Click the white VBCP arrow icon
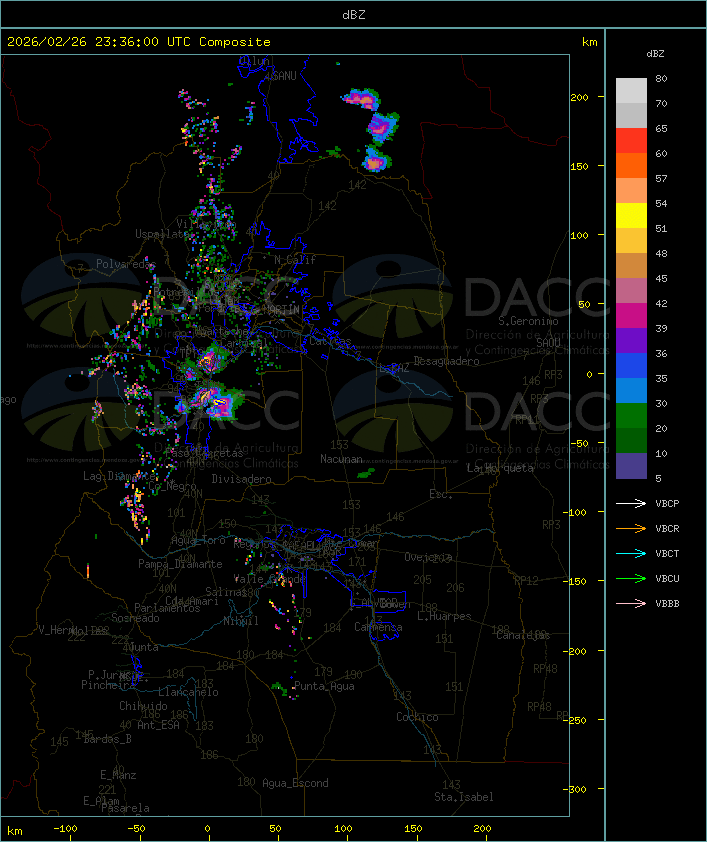Screen dimensions: 707x842 [631, 503]
